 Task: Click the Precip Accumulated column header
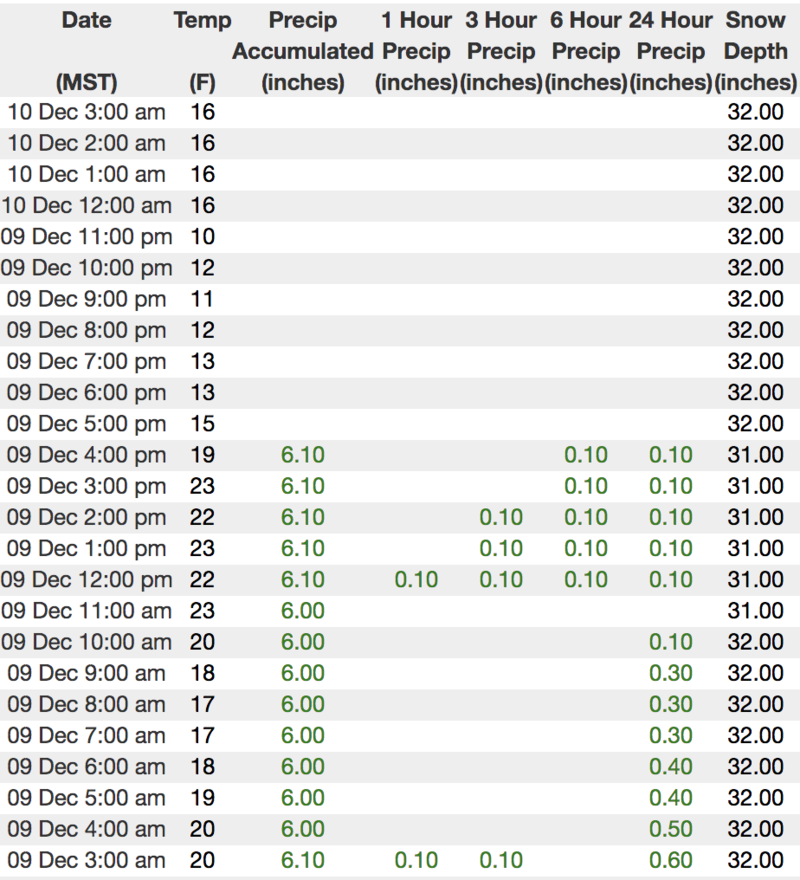point(302,51)
